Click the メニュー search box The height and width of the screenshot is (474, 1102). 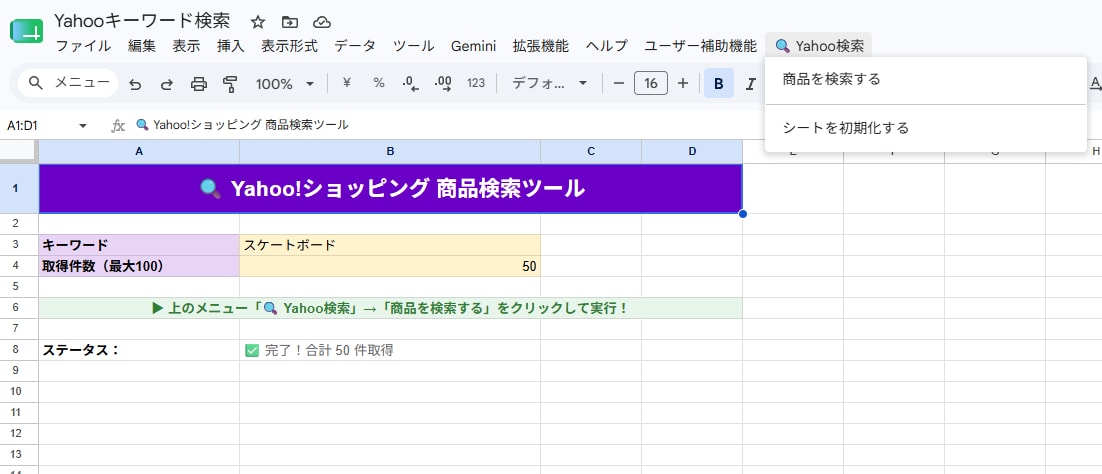68,83
